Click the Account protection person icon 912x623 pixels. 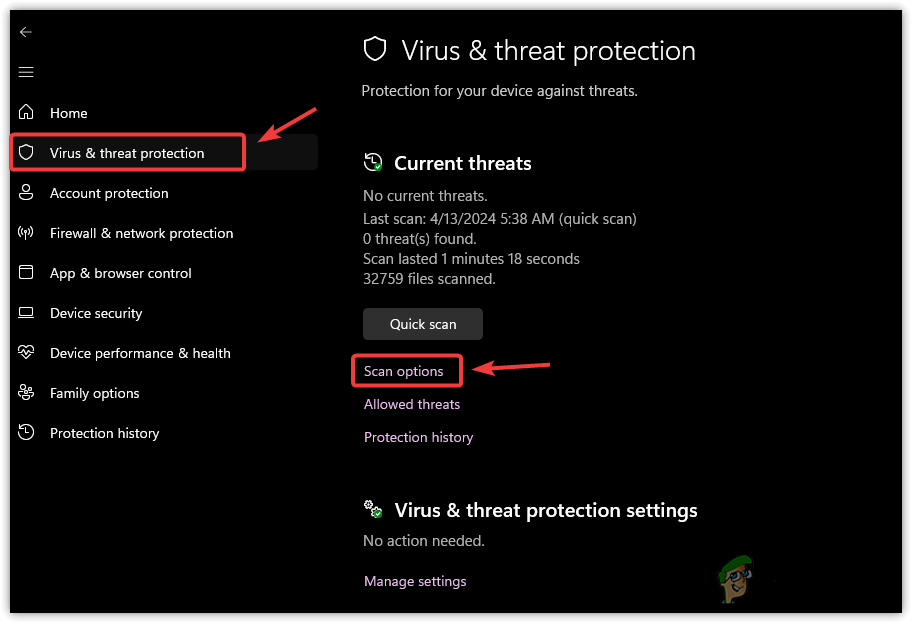(27, 193)
